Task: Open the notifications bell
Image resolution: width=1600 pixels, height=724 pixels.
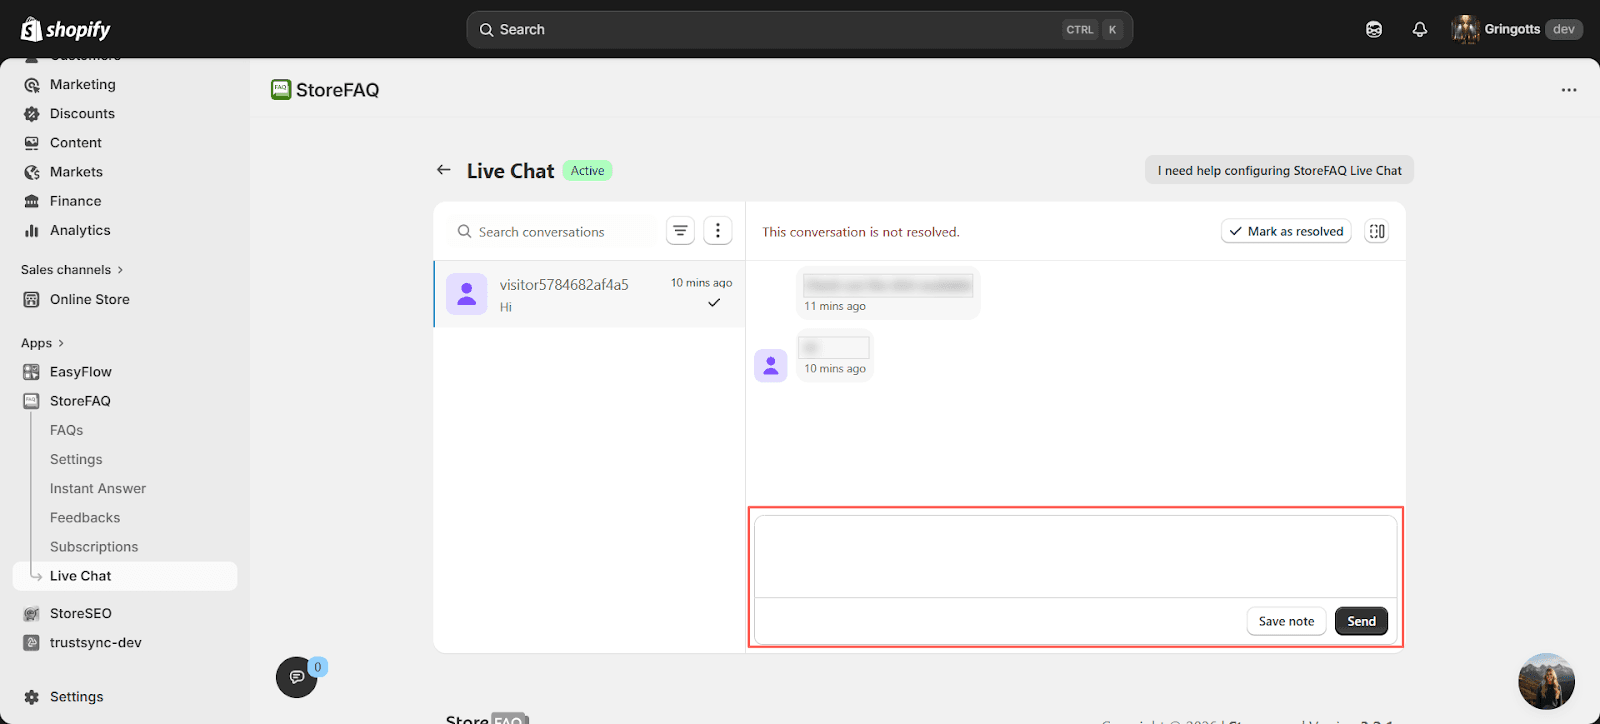Action: tap(1420, 29)
